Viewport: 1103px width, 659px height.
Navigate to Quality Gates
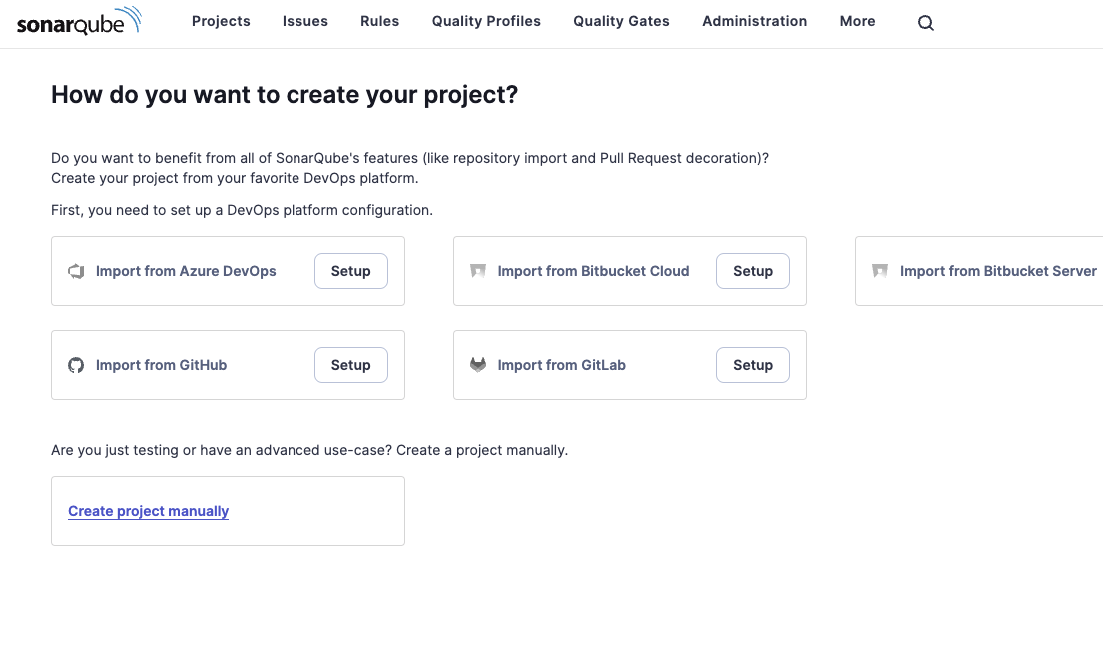pyautogui.click(x=621, y=21)
